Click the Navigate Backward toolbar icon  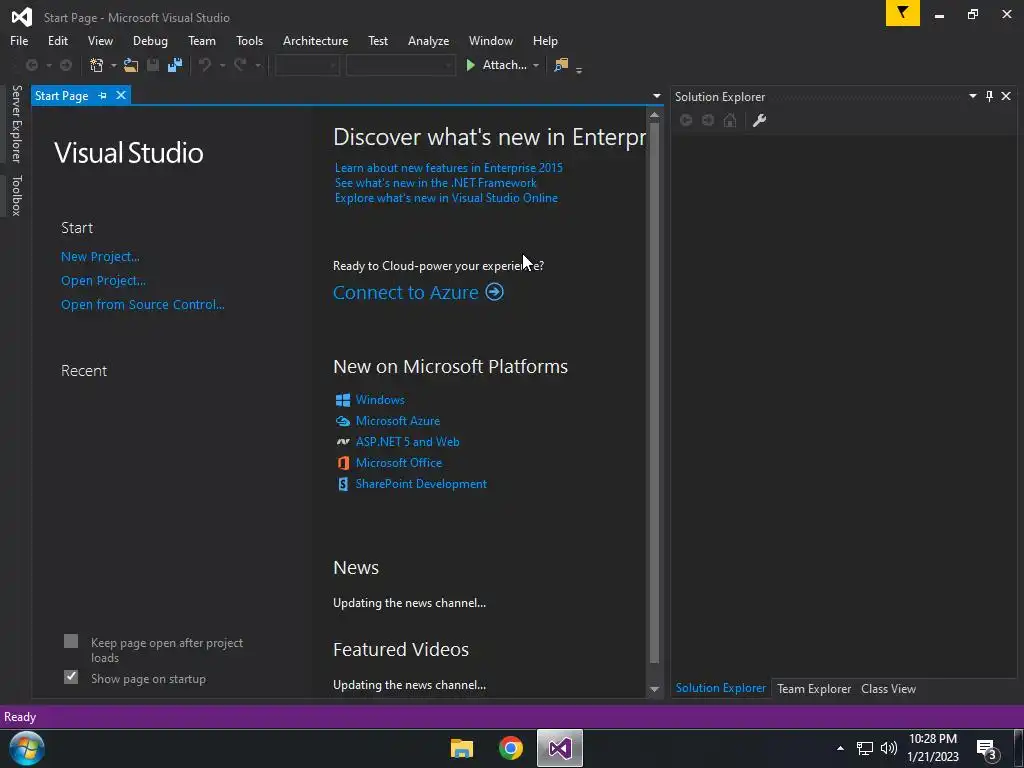coord(31,65)
